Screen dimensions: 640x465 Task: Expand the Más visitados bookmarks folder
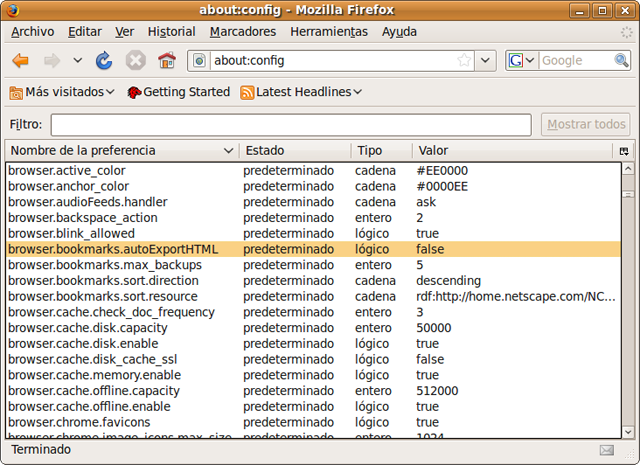(61, 92)
